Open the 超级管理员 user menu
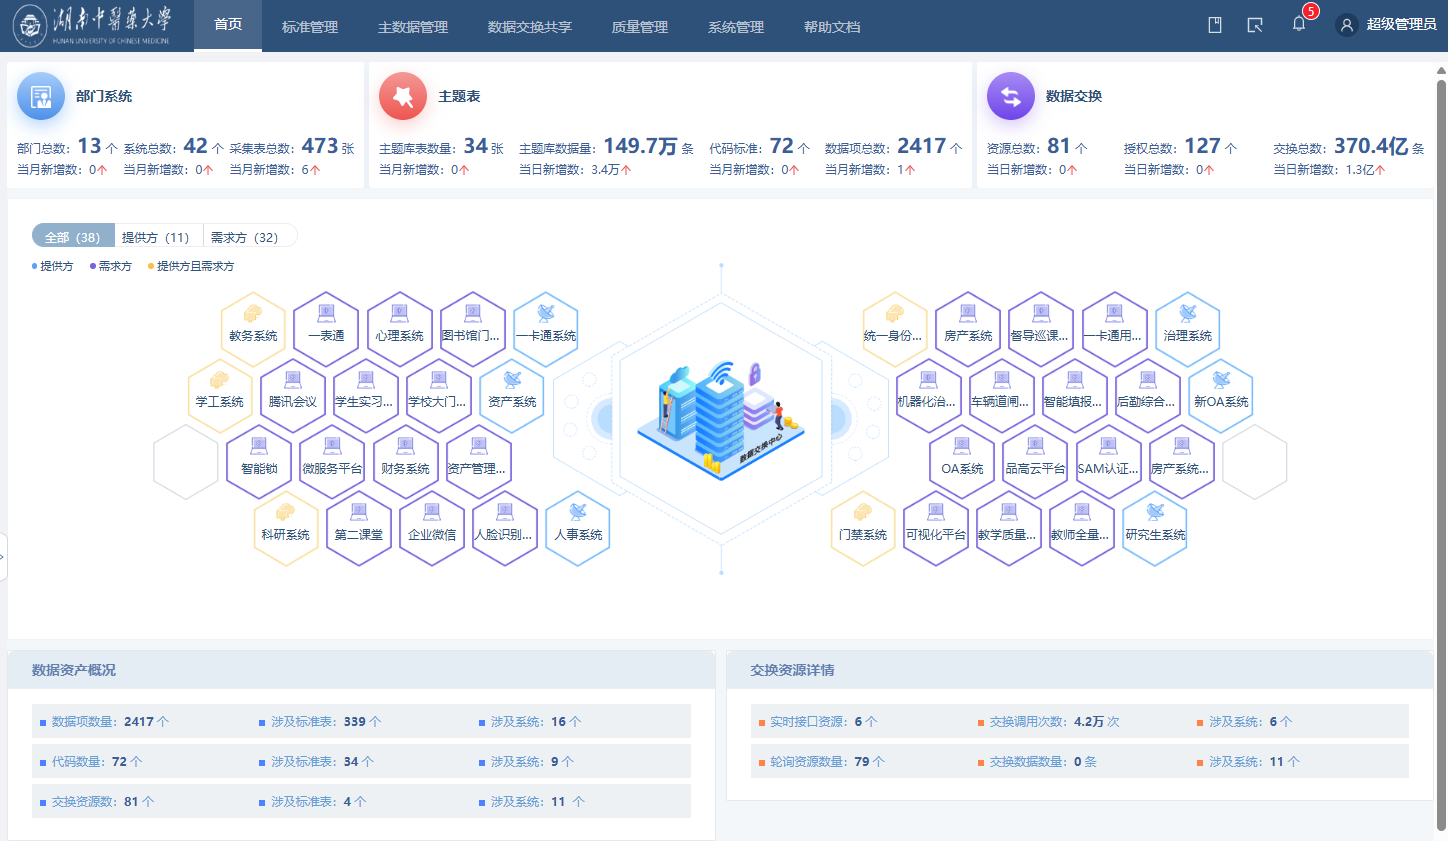 point(1388,25)
